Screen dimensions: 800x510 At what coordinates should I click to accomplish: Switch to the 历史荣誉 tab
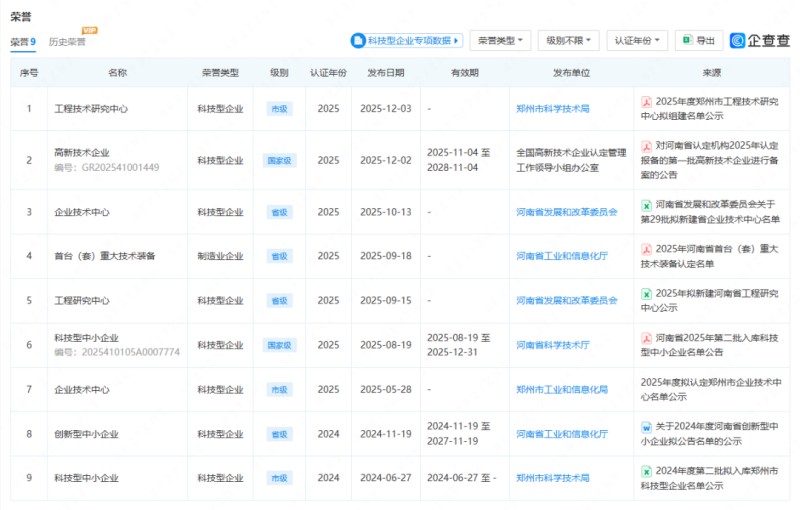tap(68, 42)
